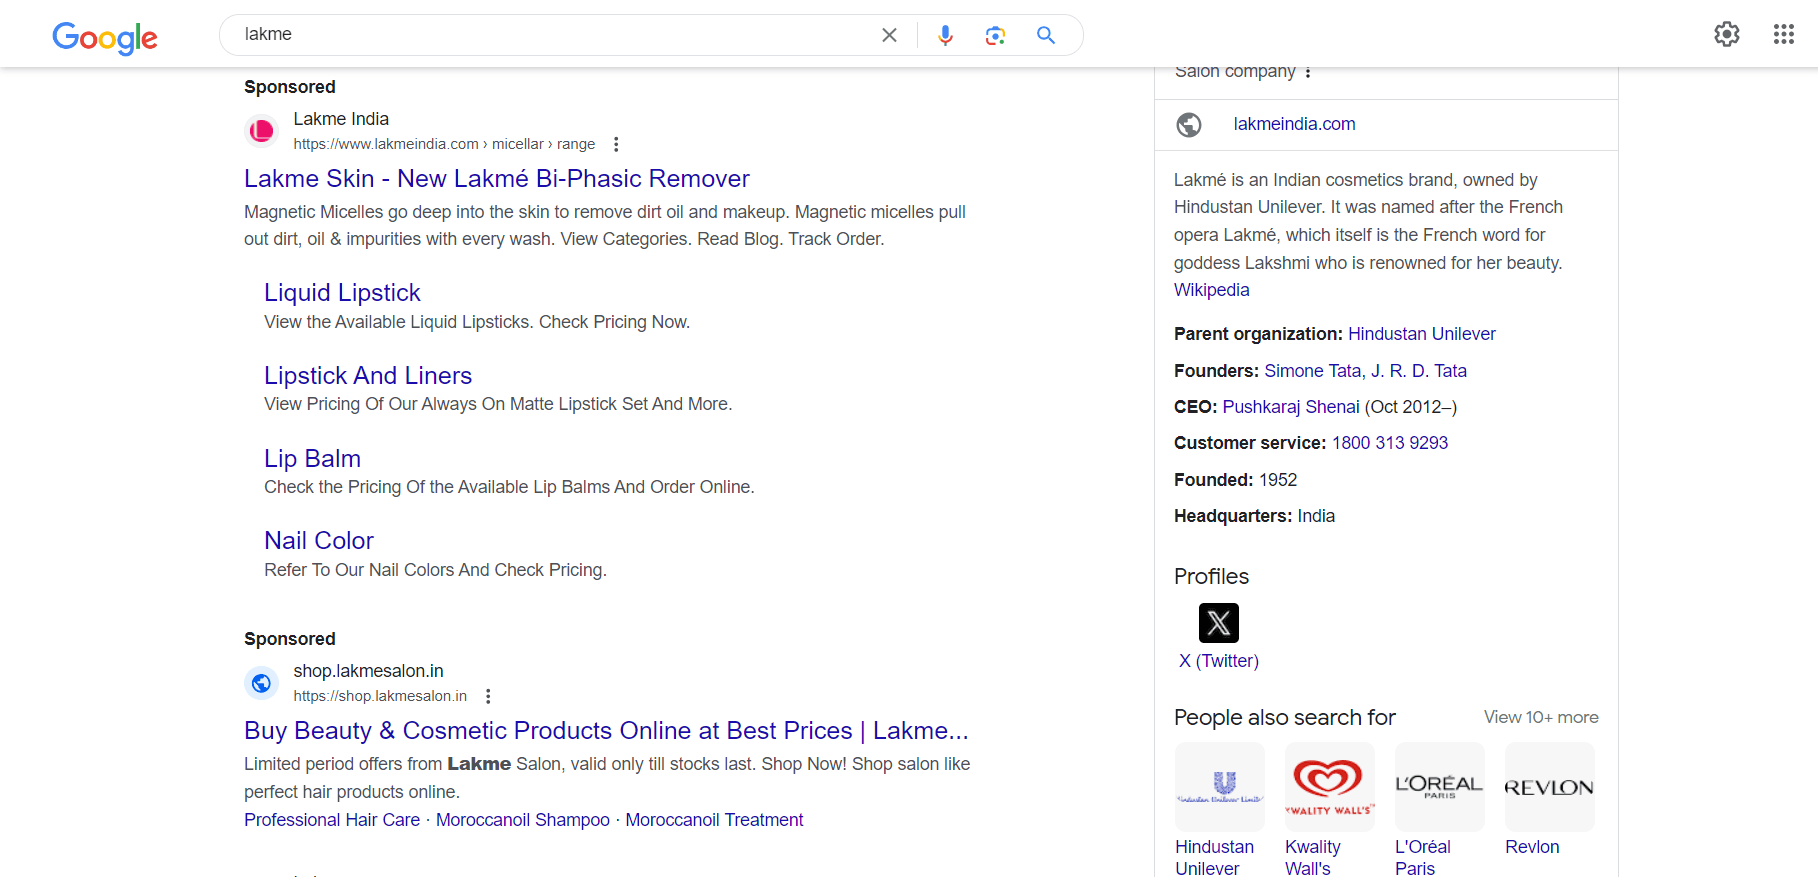Click View 10+ more
This screenshot has height=877, width=1818.
click(x=1541, y=718)
